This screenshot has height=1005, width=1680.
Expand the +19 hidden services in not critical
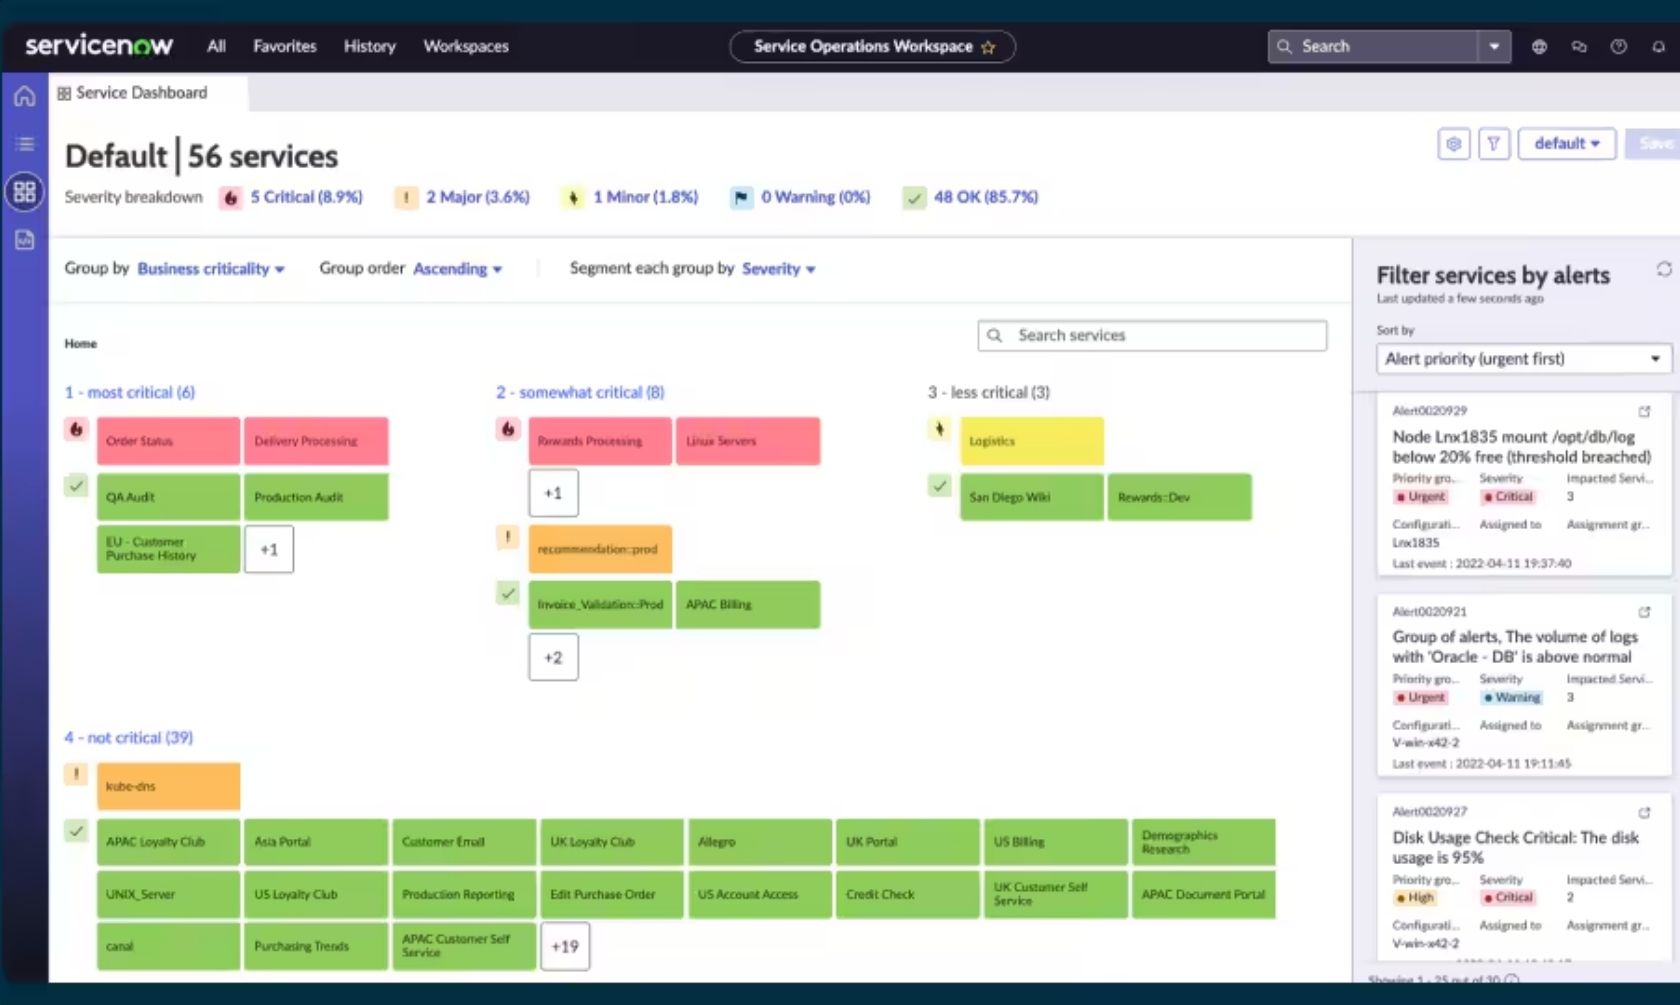pyautogui.click(x=565, y=946)
